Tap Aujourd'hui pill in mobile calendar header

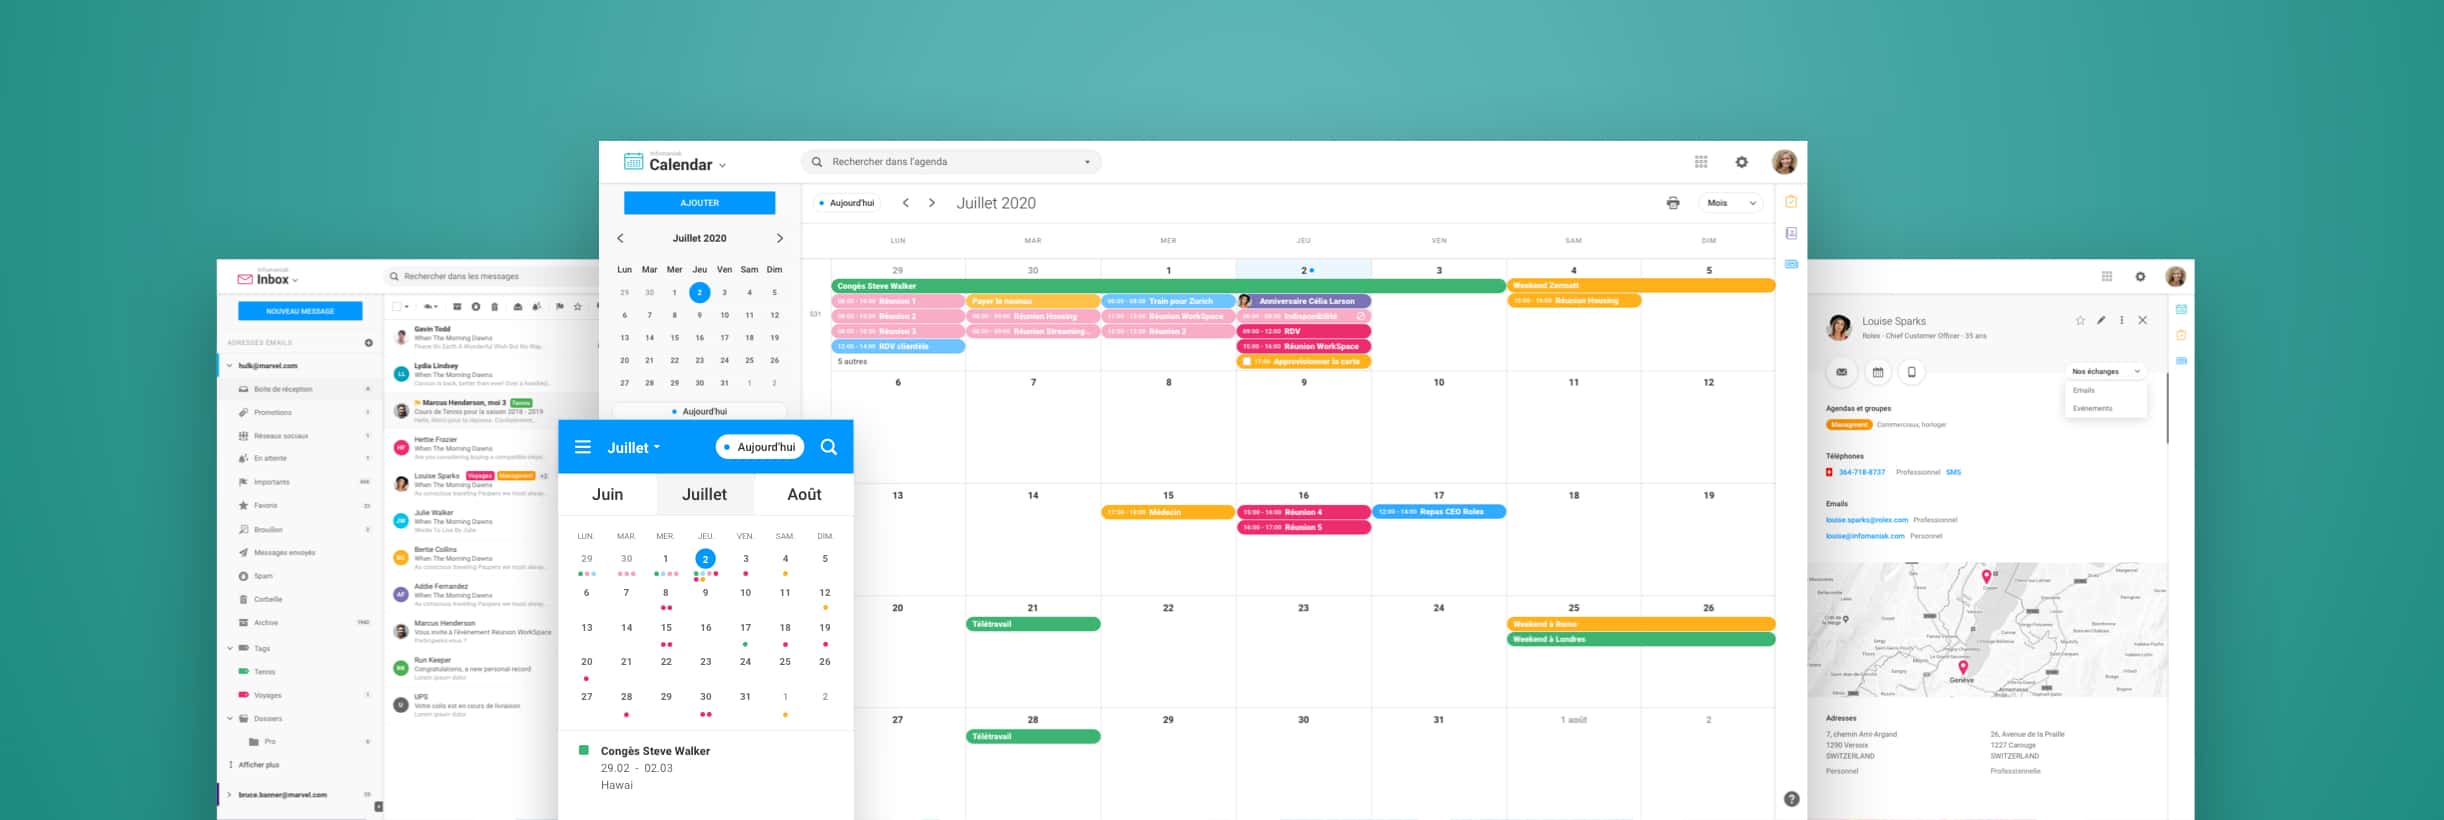coord(760,447)
